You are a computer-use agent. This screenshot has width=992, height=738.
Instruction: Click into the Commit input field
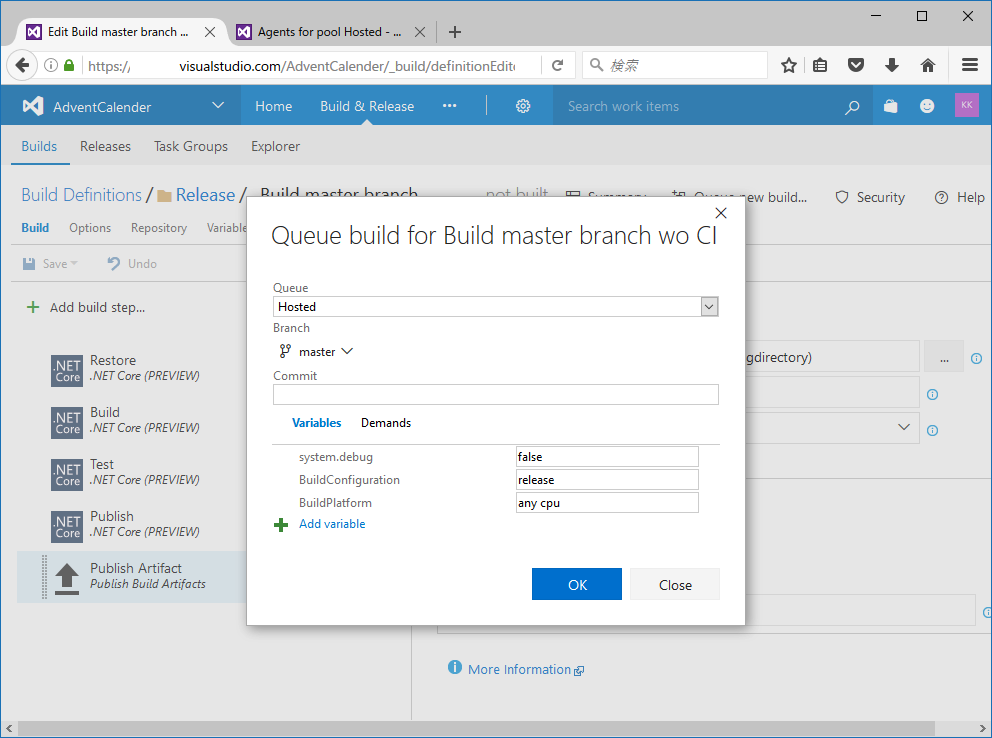495,395
